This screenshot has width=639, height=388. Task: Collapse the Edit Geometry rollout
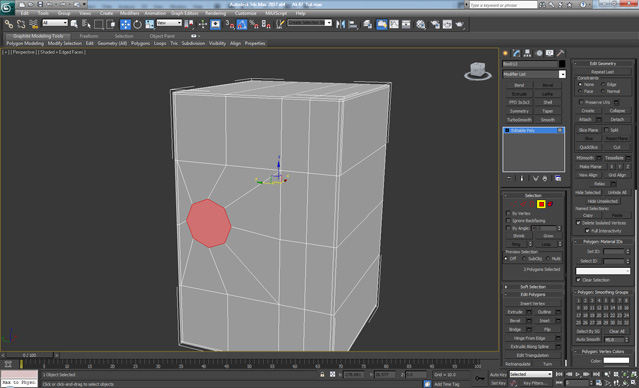604,64
